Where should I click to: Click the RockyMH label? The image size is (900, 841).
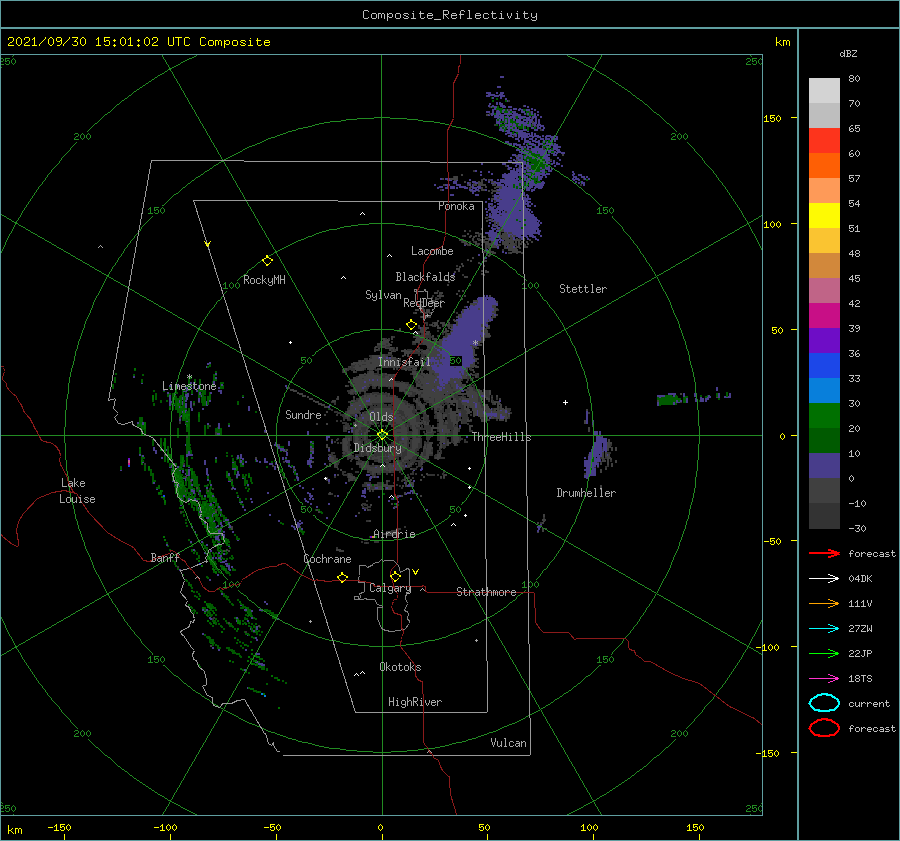[264, 280]
